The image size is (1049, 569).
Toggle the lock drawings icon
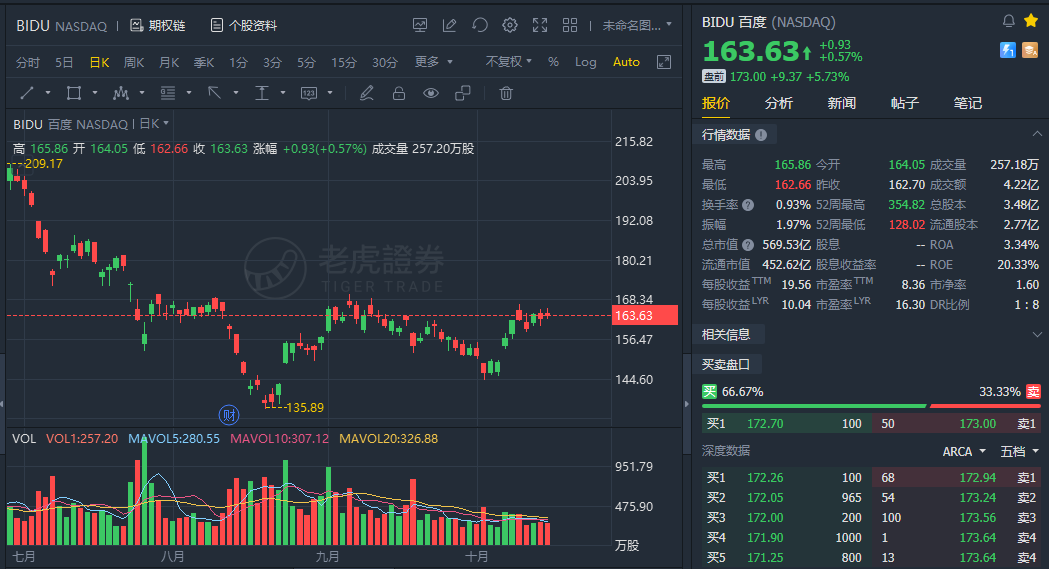pos(399,93)
